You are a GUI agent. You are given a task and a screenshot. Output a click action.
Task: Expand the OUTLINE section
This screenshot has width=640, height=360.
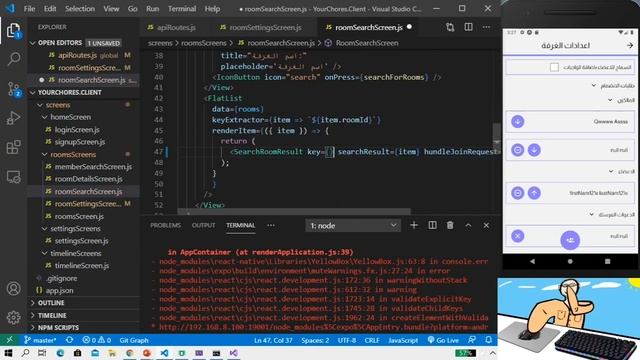pos(84,303)
